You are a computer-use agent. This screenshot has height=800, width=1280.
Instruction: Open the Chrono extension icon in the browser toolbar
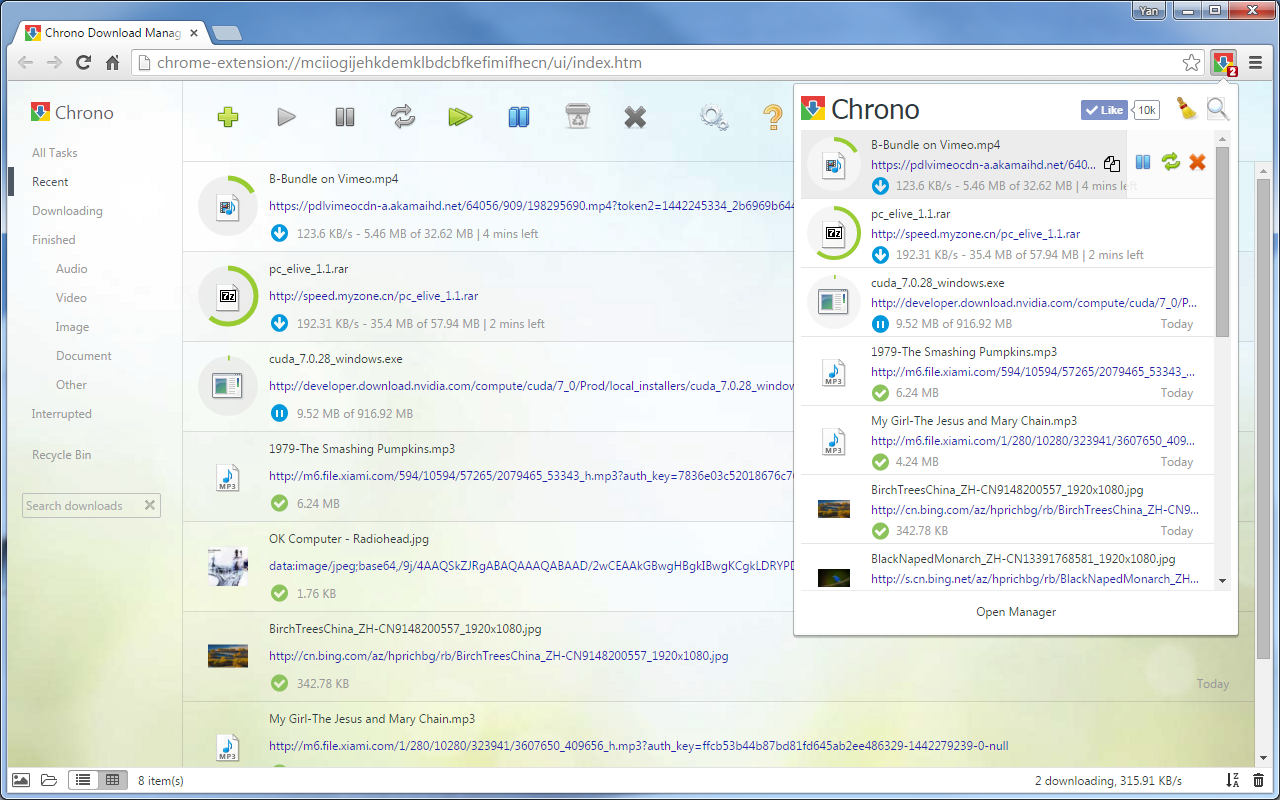1223,61
